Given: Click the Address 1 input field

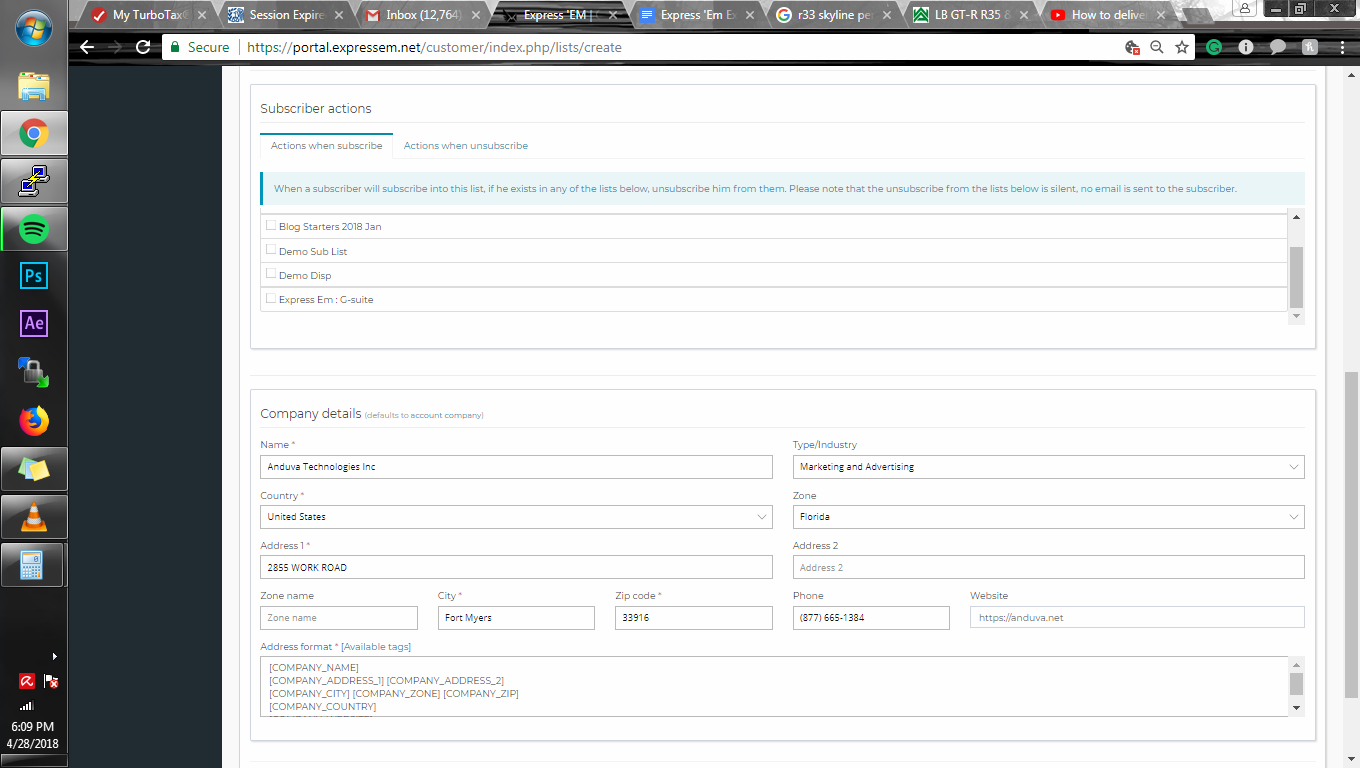Looking at the screenshot, I should point(516,567).
